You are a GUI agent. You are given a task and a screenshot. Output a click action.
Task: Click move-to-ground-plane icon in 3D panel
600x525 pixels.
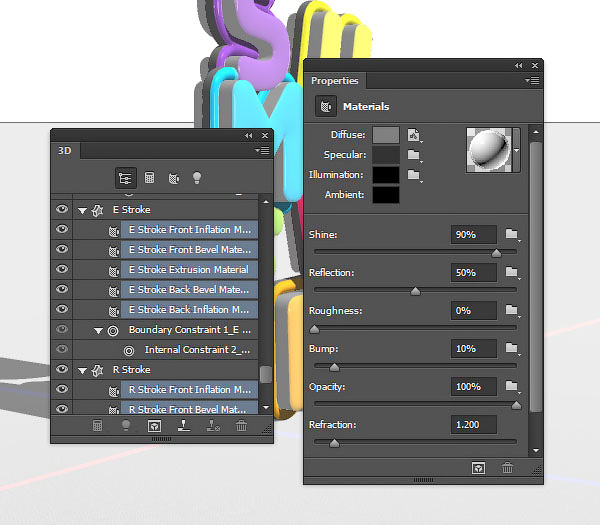pyautogui.click(x=184, y=426)
